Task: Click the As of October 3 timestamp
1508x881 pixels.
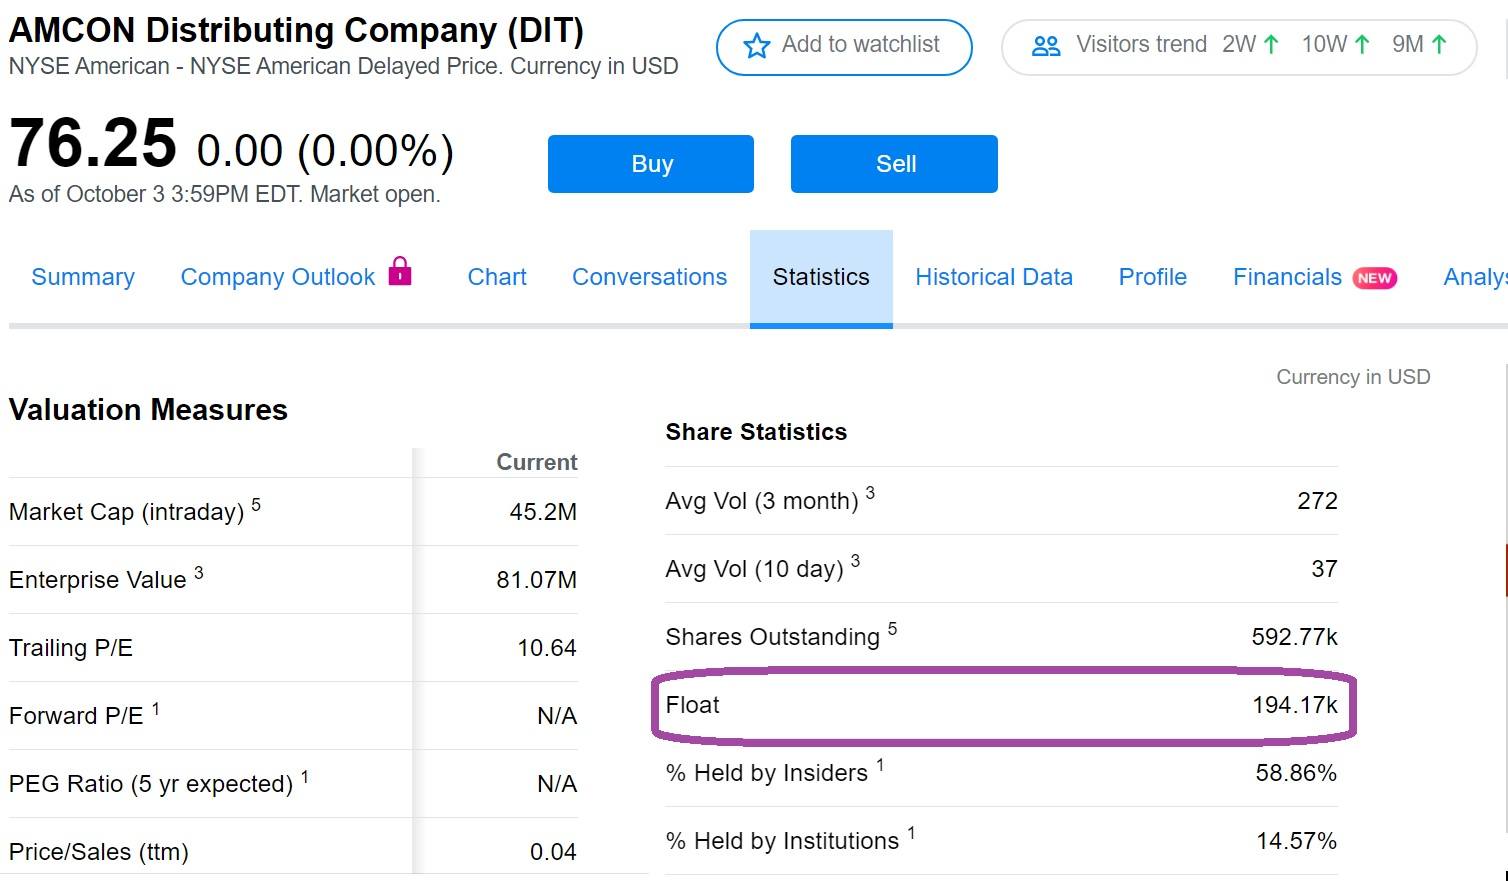Action: (224, 194)
